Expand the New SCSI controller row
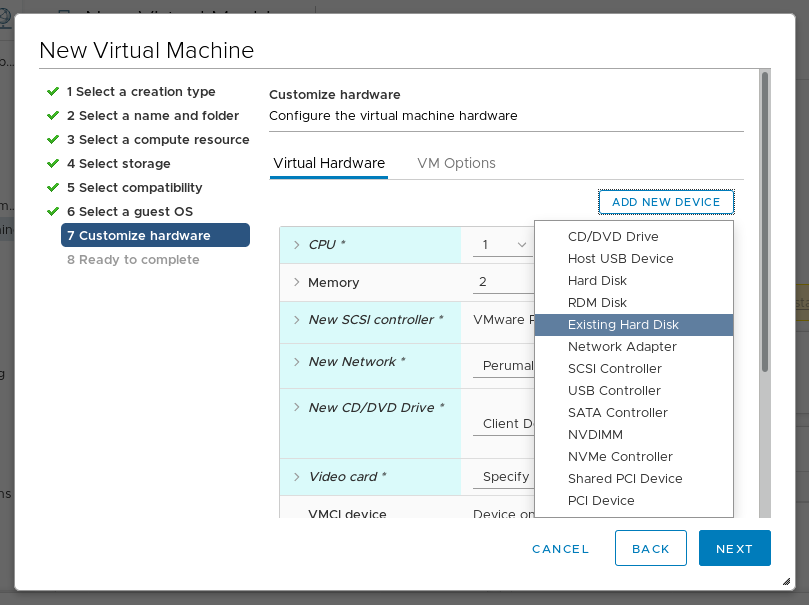This screenshot has width=809, height=605. [x=296, y=320]
